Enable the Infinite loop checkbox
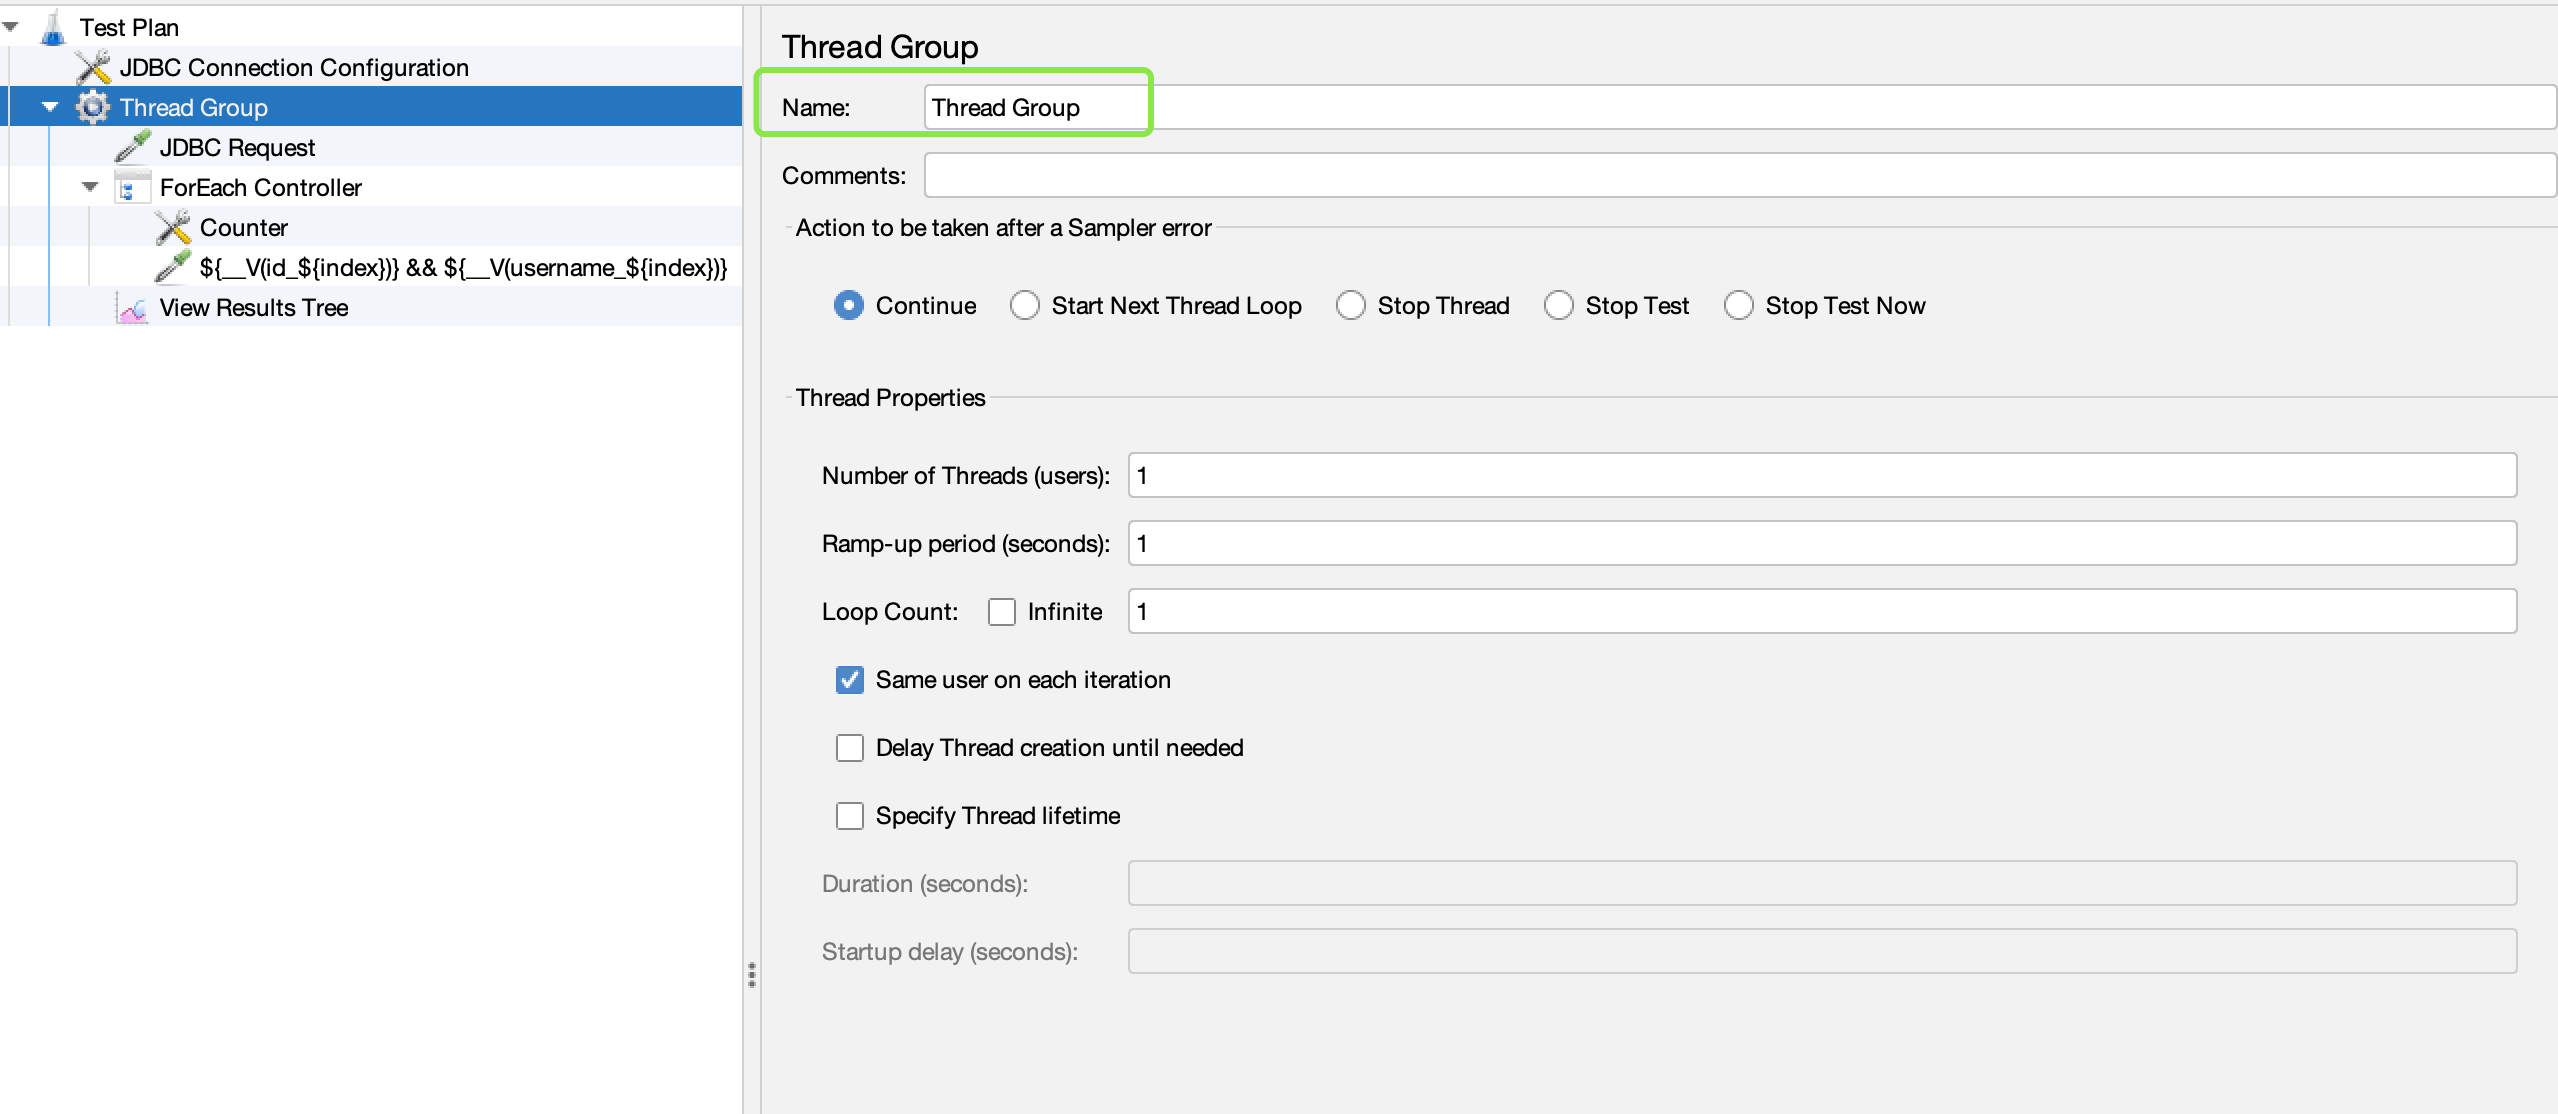This screenshot has width=2558, height=1114. tap(1001, 611)
